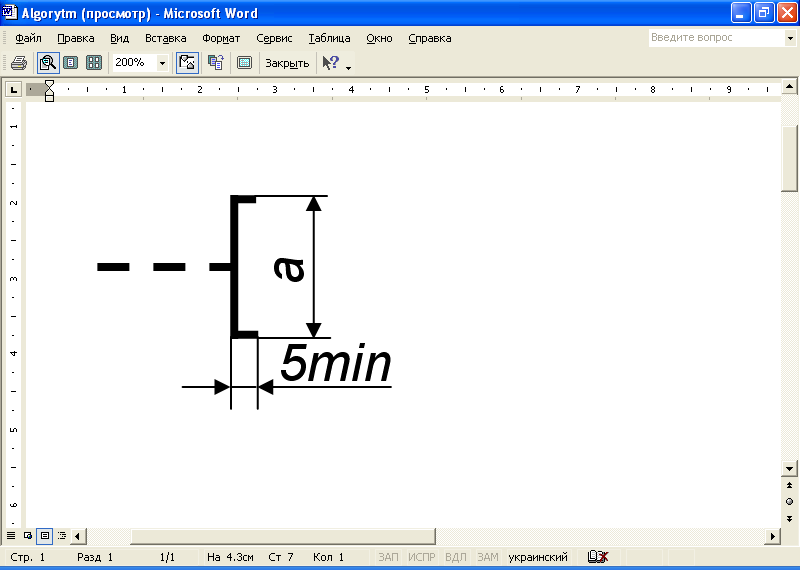Image resolution: width=800 pixels, height=570 pixels.
Task: Switch to Outline view icon
Action: 62,536
